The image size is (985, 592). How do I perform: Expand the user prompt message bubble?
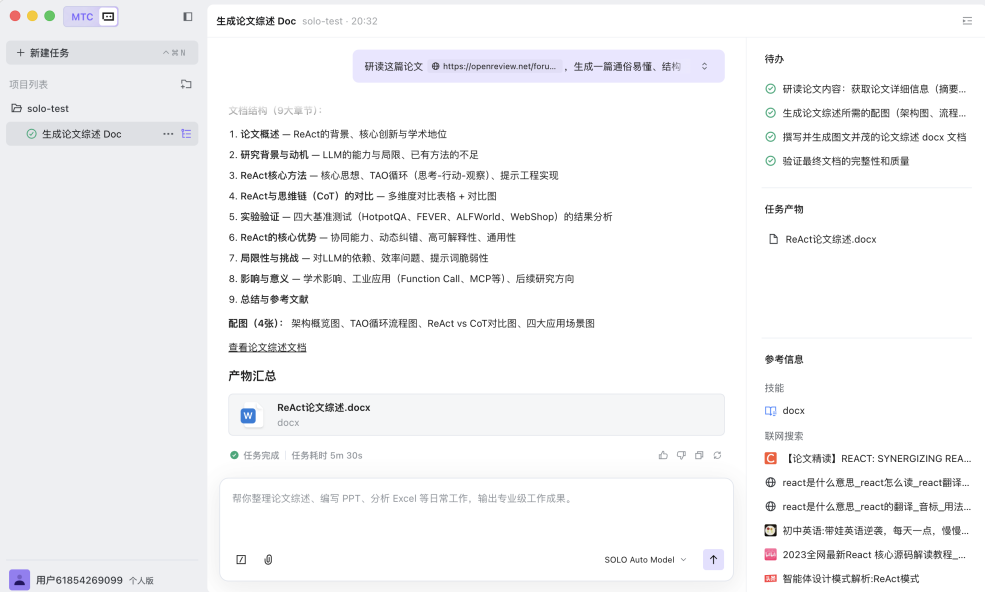tap(704, 66)
